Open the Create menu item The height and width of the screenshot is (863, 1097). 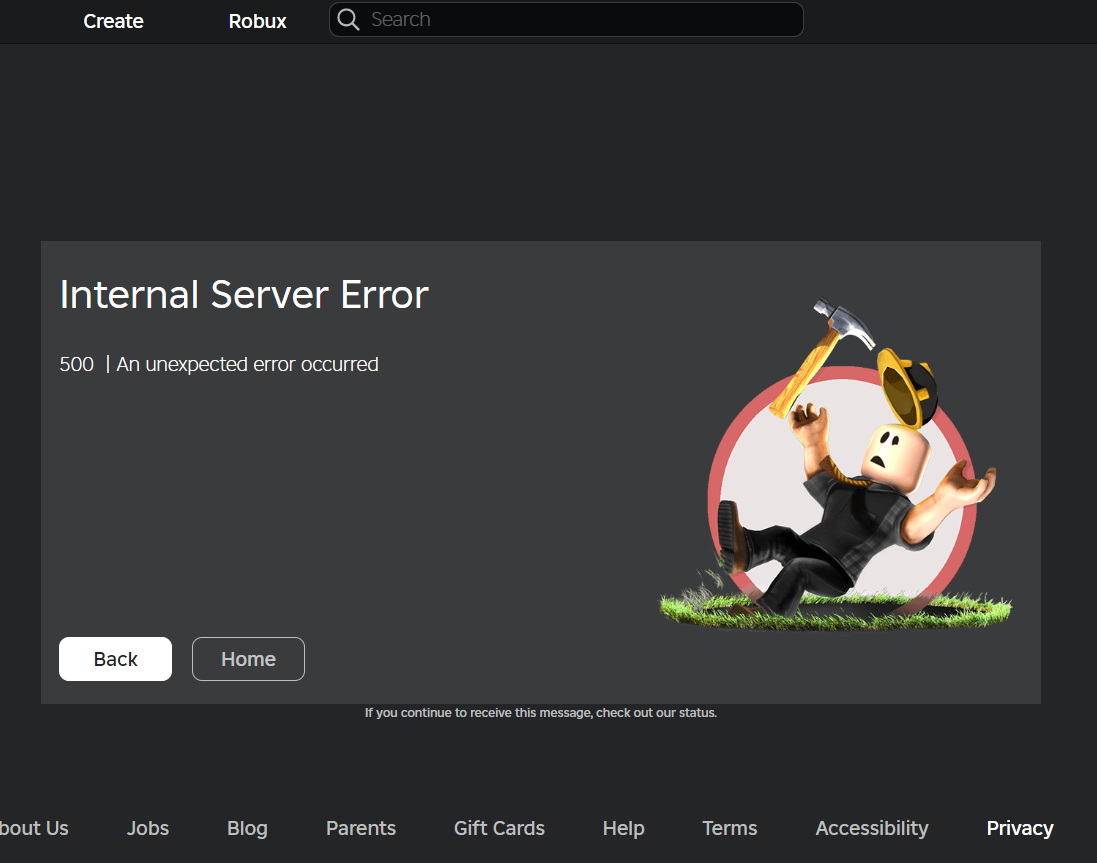[x=113, y=21]
